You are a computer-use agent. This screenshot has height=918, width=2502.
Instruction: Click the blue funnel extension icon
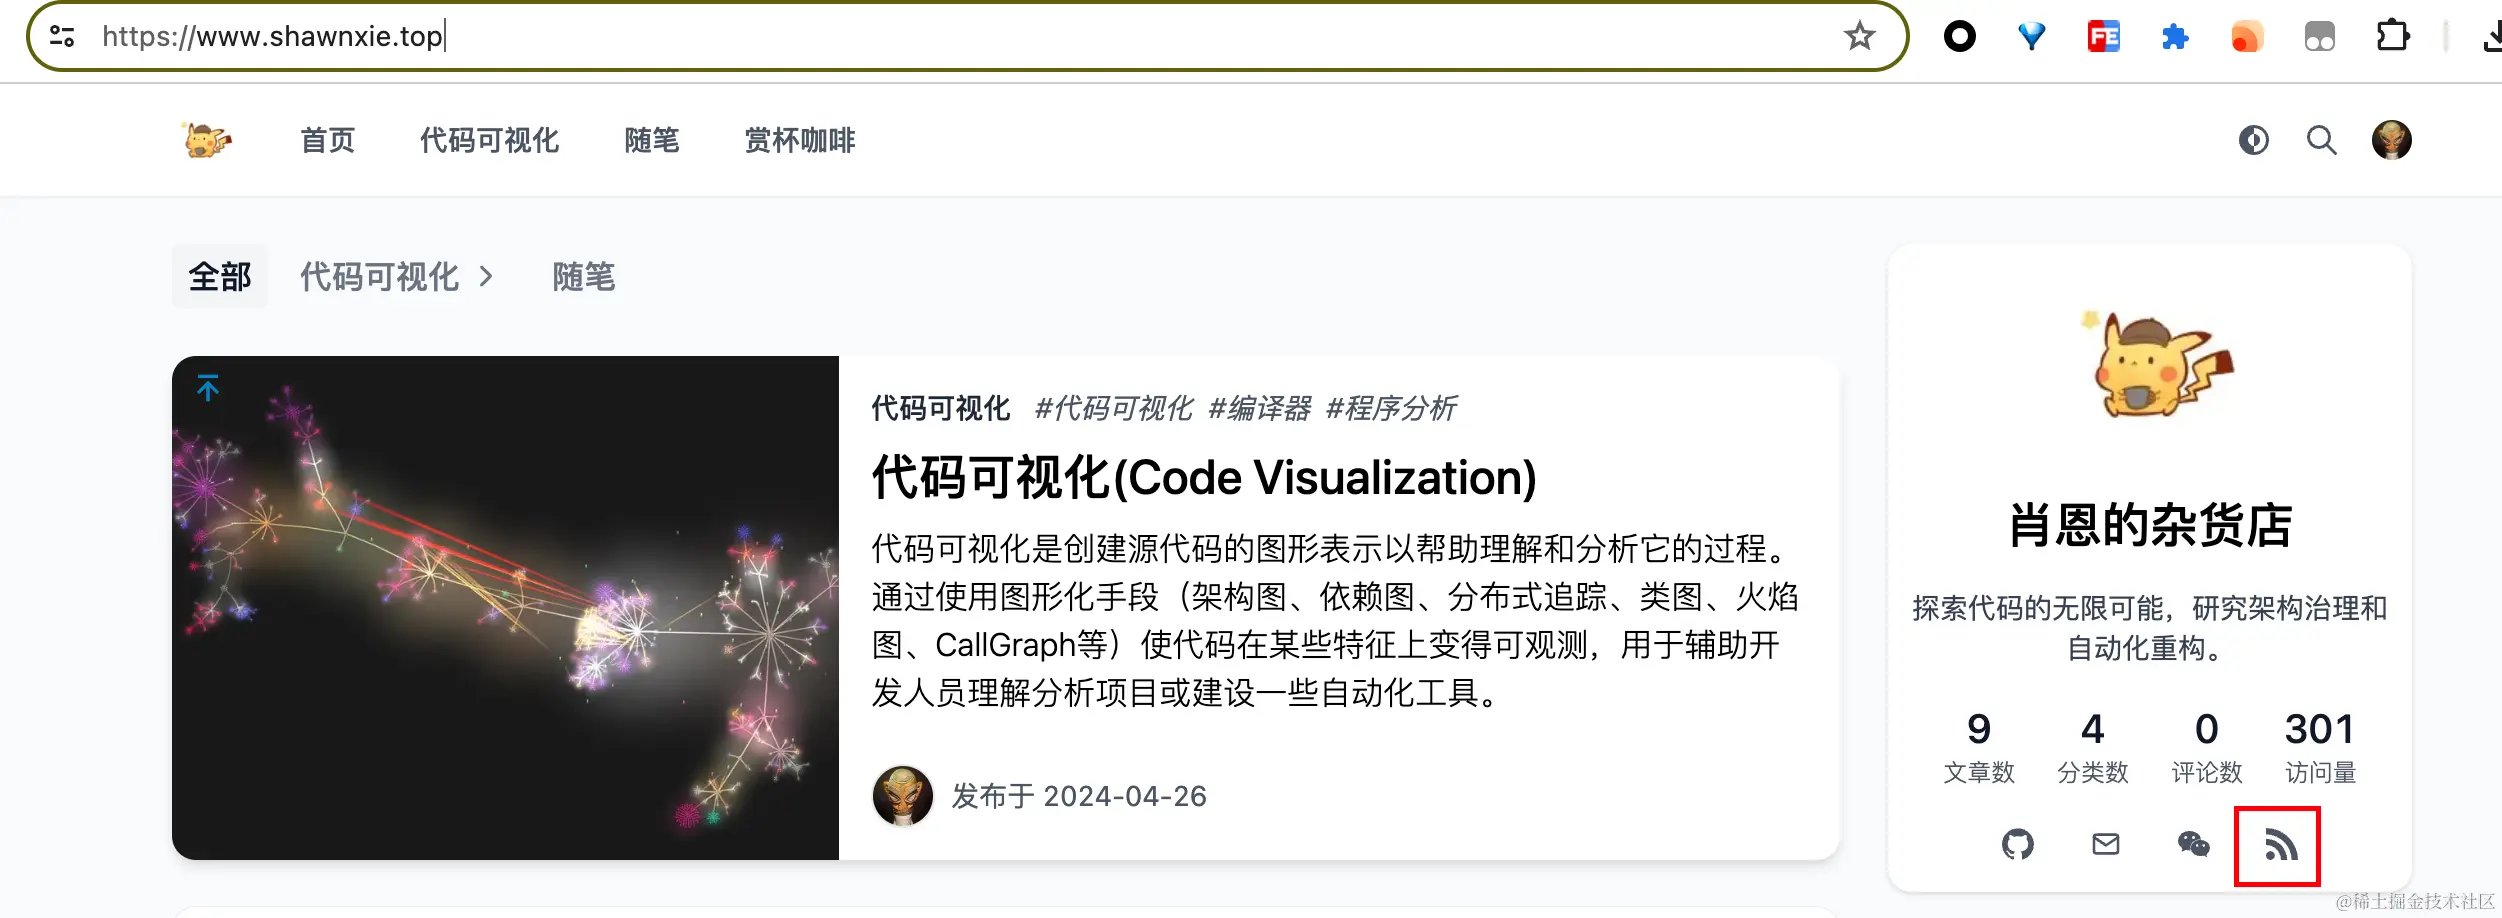2032,37
